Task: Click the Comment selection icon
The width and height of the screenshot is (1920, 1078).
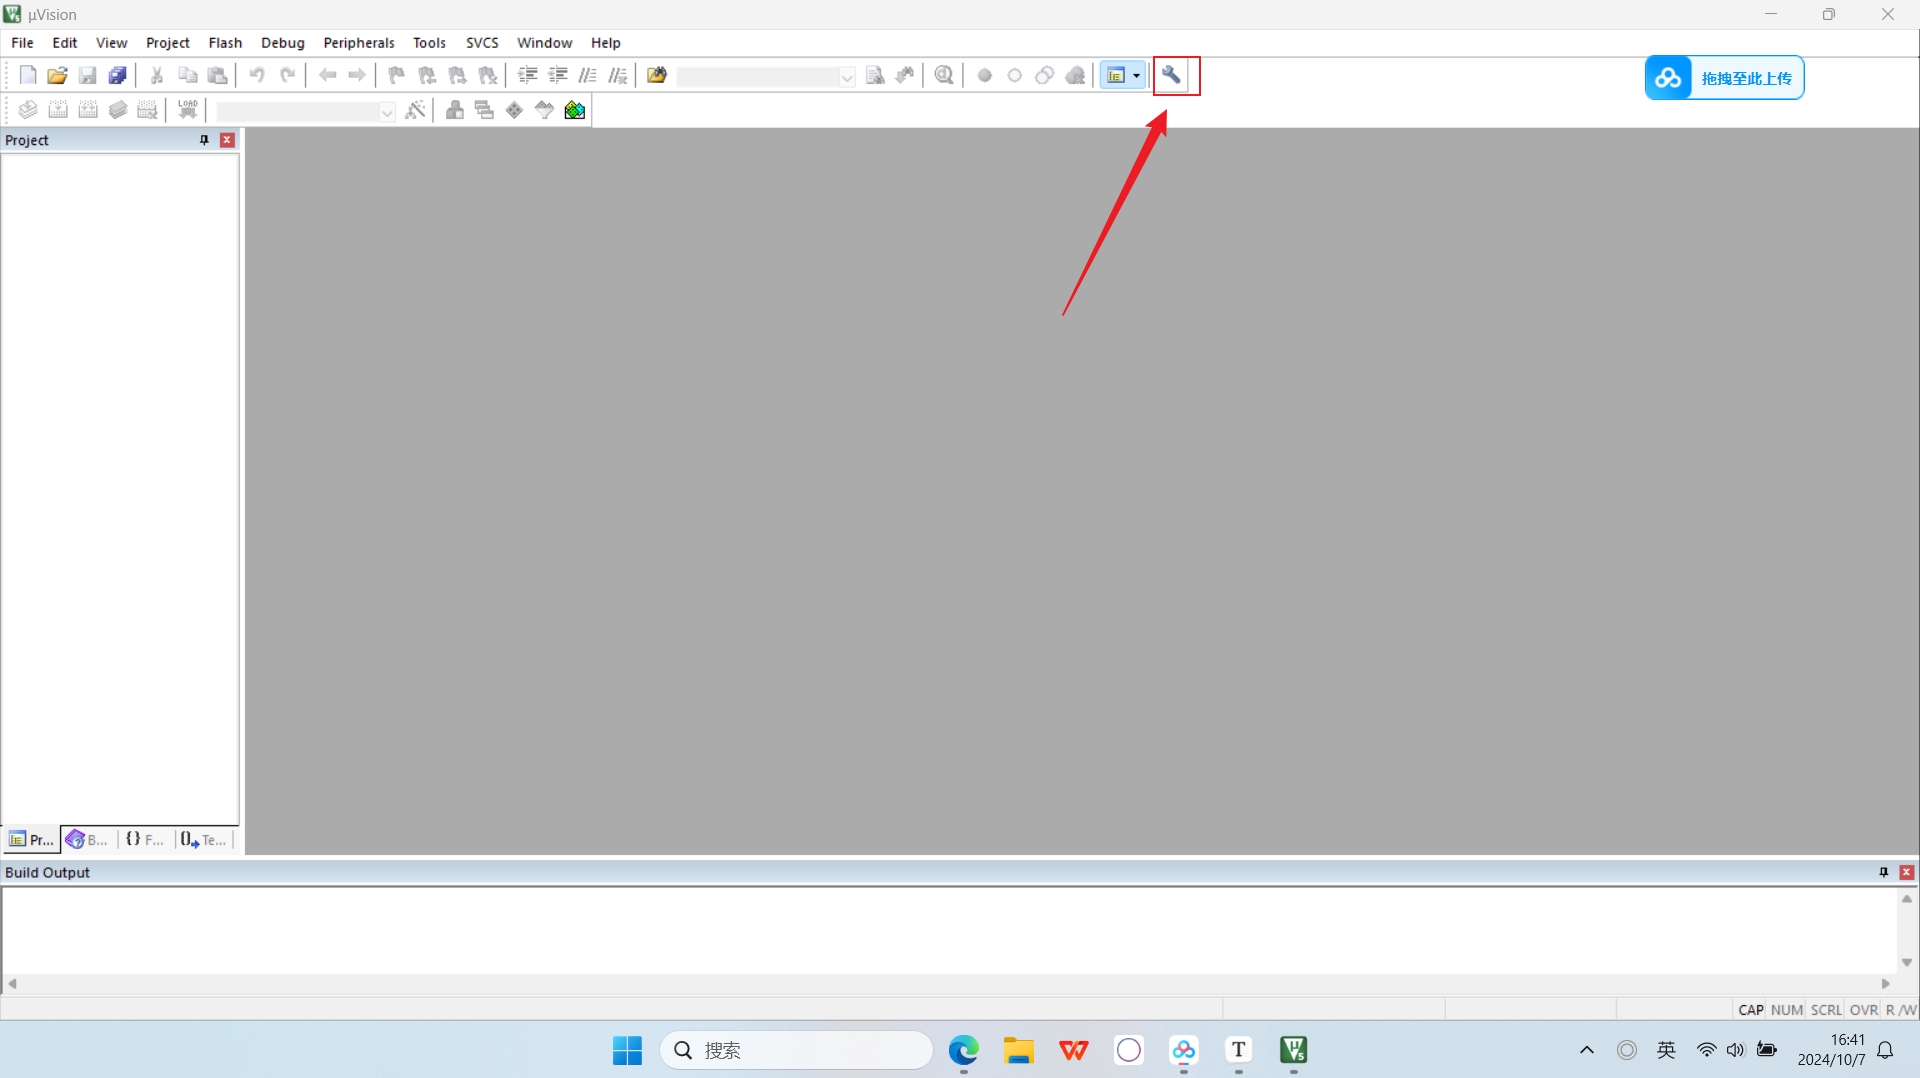Action: pyautogui.click(x=588, y=76)
